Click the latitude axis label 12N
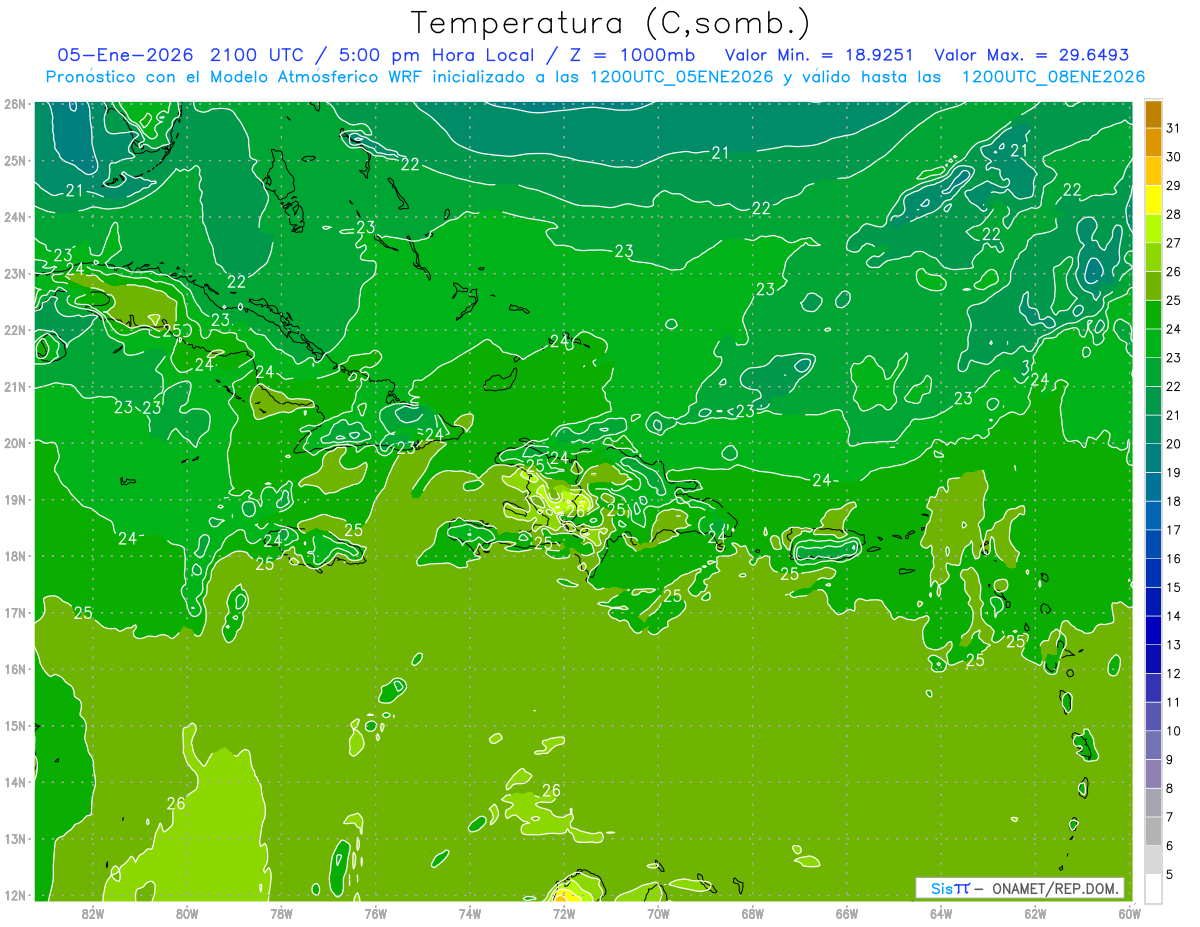 [x=15, y=895]
